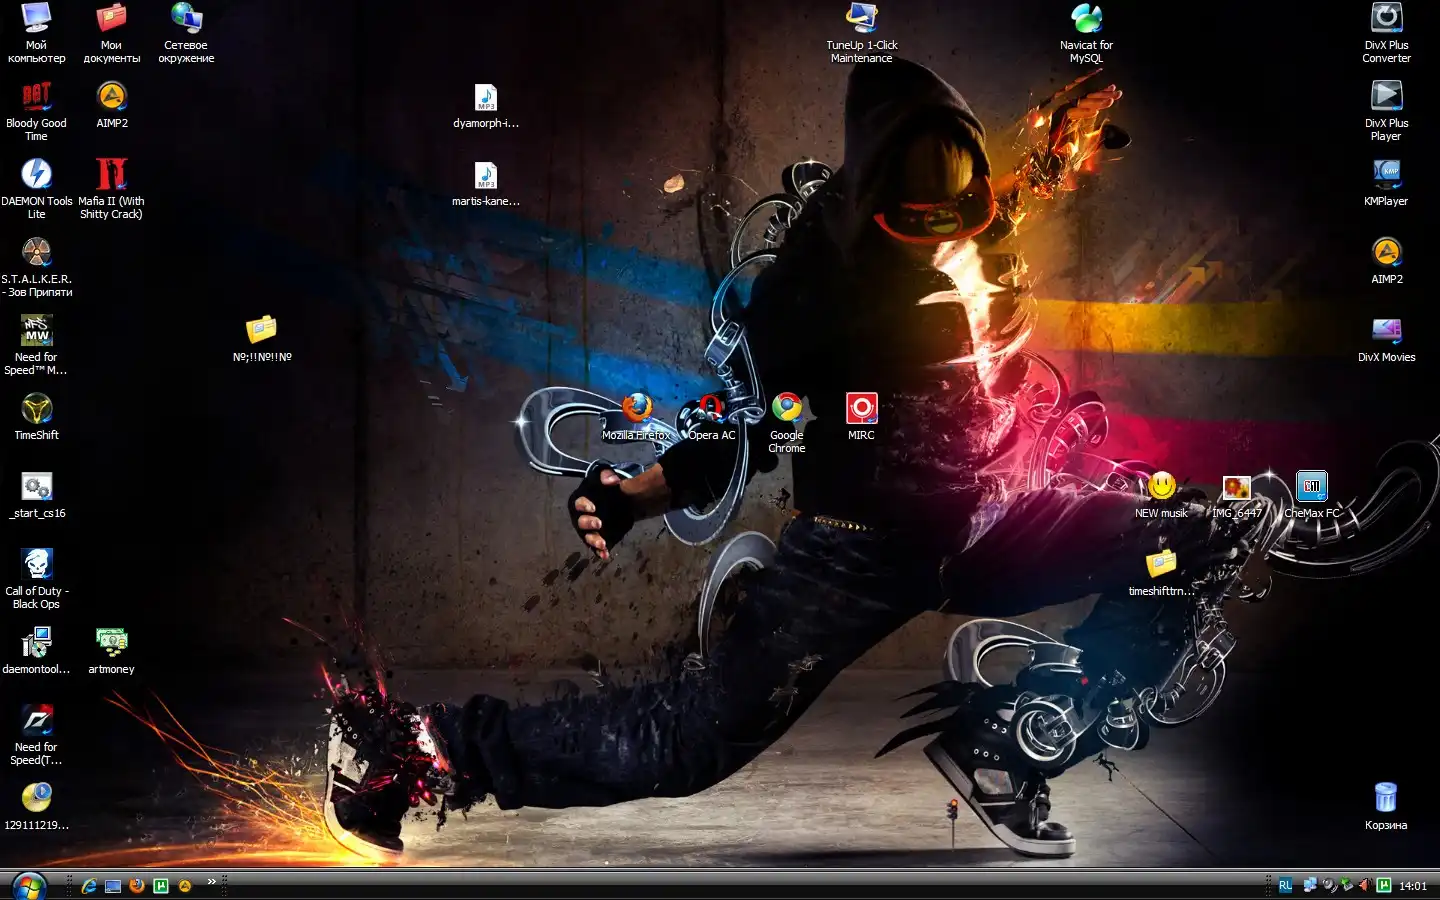Open the Start menu orb

pyautogui.click(x=29, y=885)
